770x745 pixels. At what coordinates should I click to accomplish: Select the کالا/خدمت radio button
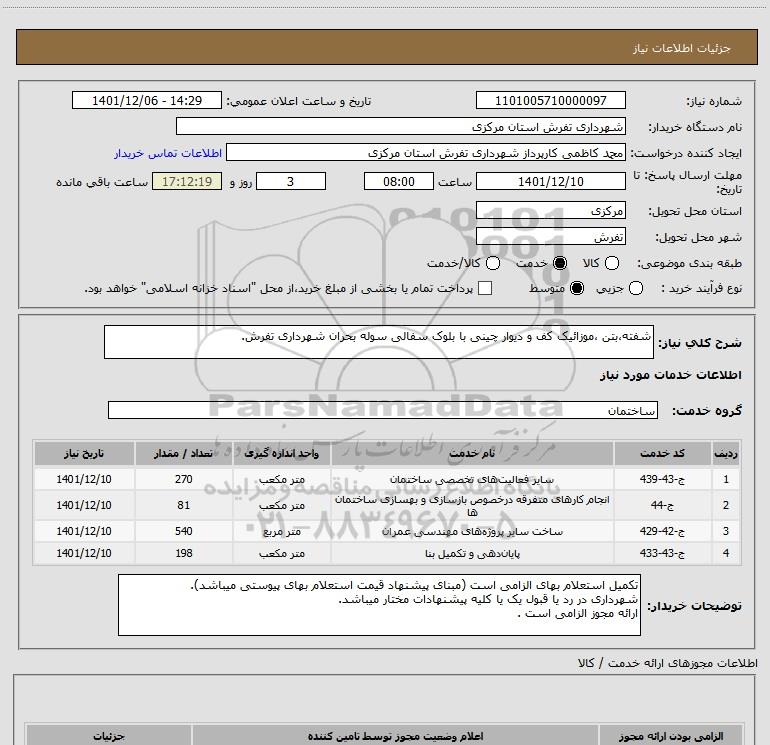[493, 263]
